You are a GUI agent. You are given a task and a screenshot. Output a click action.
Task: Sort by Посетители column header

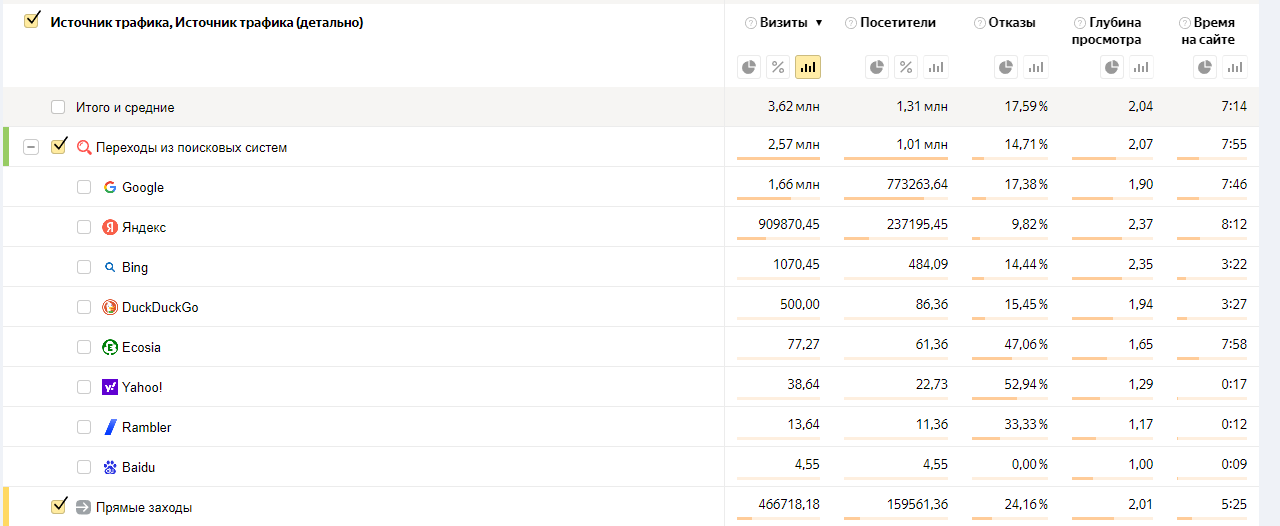coord(898,22)
